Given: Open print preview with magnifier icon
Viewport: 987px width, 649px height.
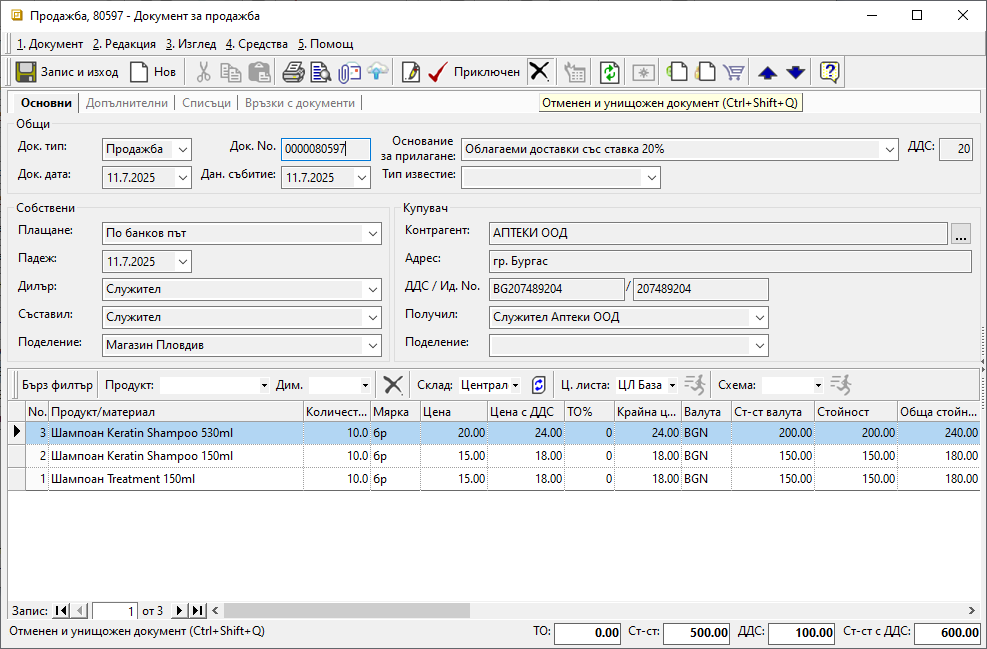Looking at the screenshot, I should point(320,72).
